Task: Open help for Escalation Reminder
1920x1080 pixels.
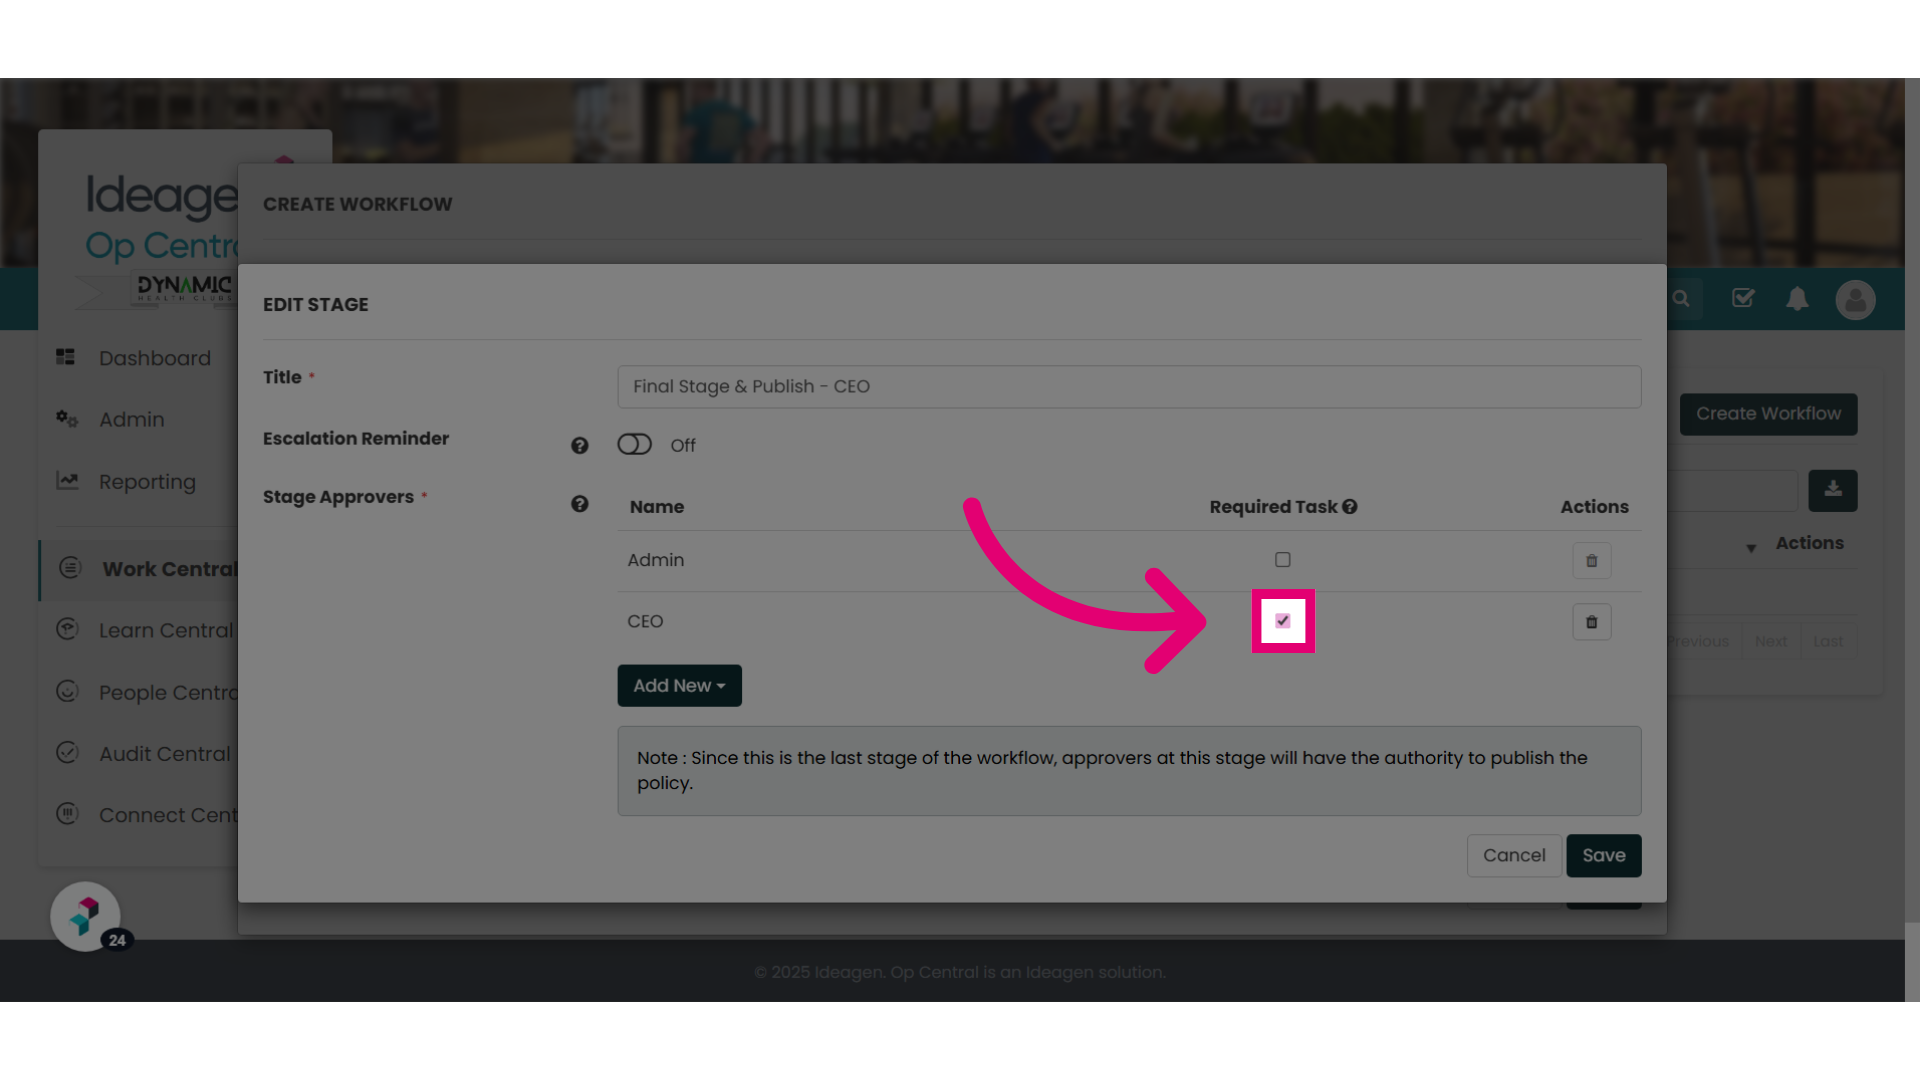Action: pyautogui.click(x=579, y=446)
